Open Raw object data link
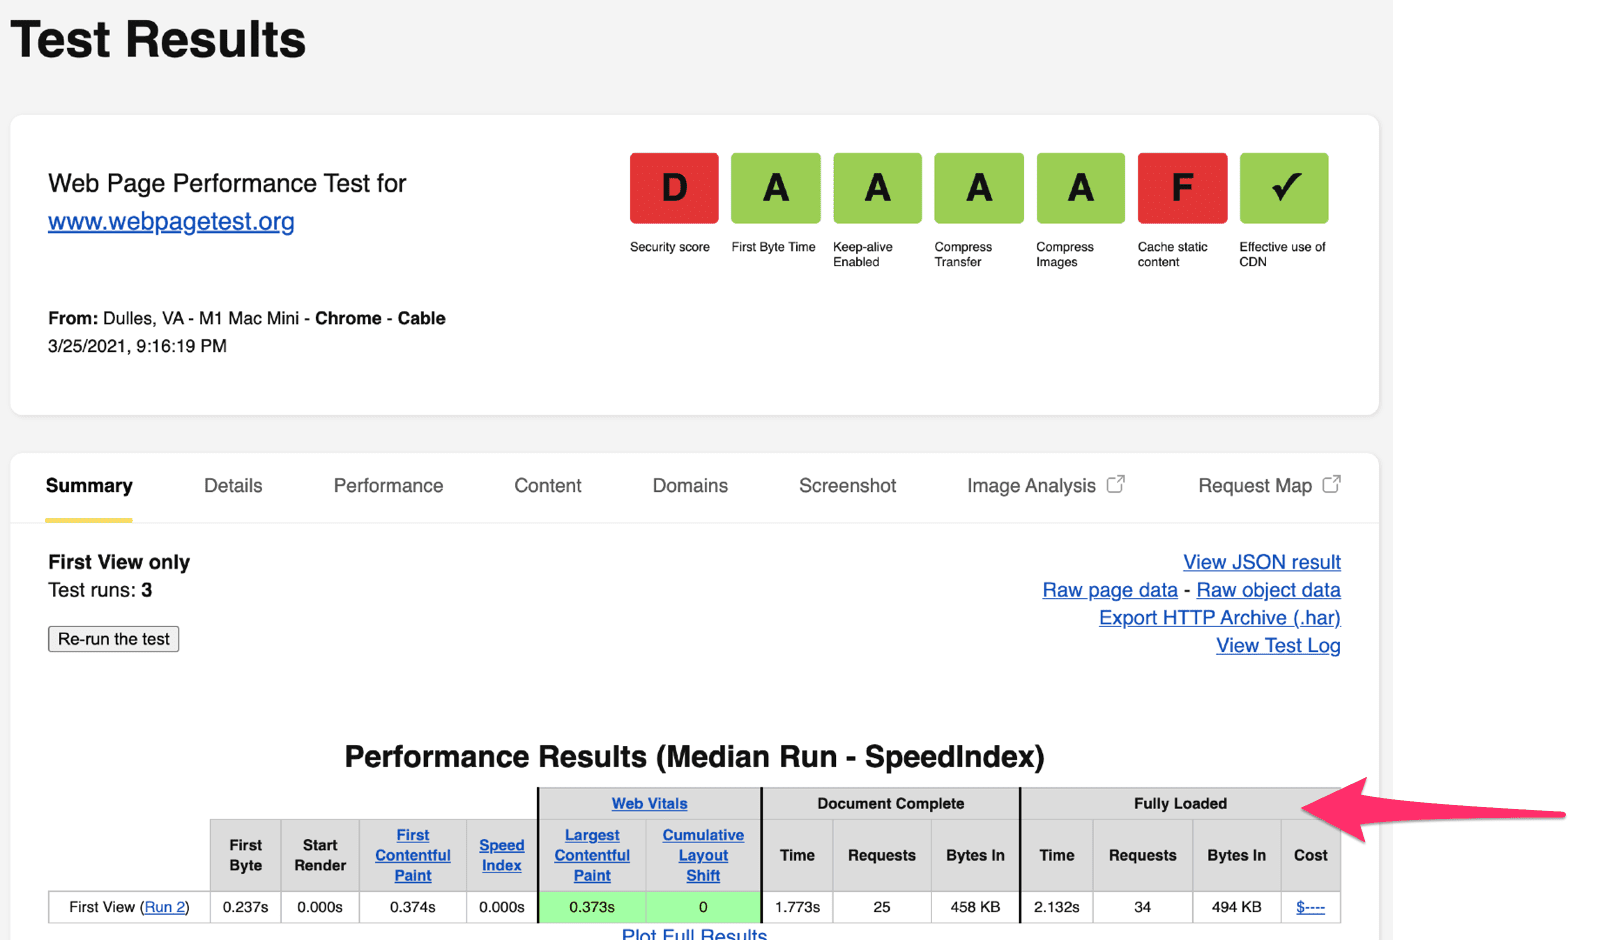 pyautogui.click(x=1268, y=590)
